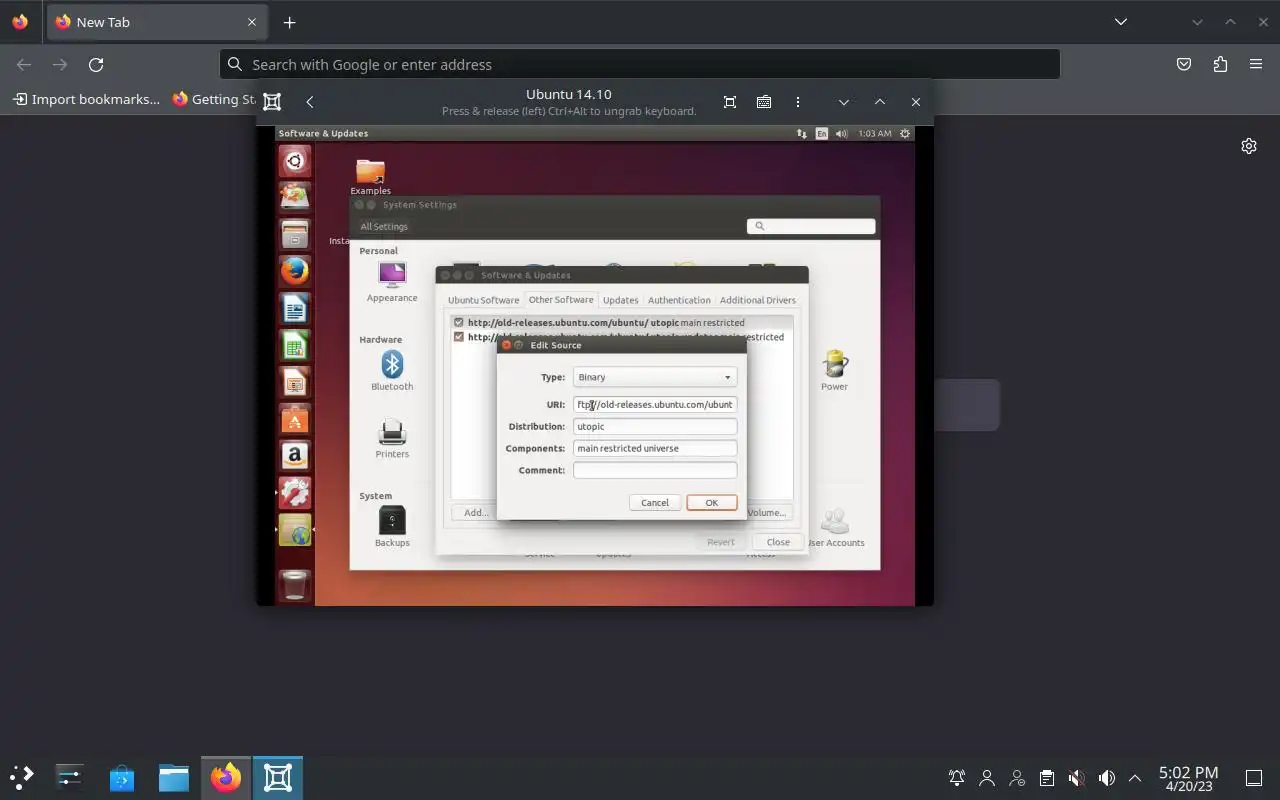
Task: Open LibreOffice Writer from the Ubuntu launcher
Action: 294,309
